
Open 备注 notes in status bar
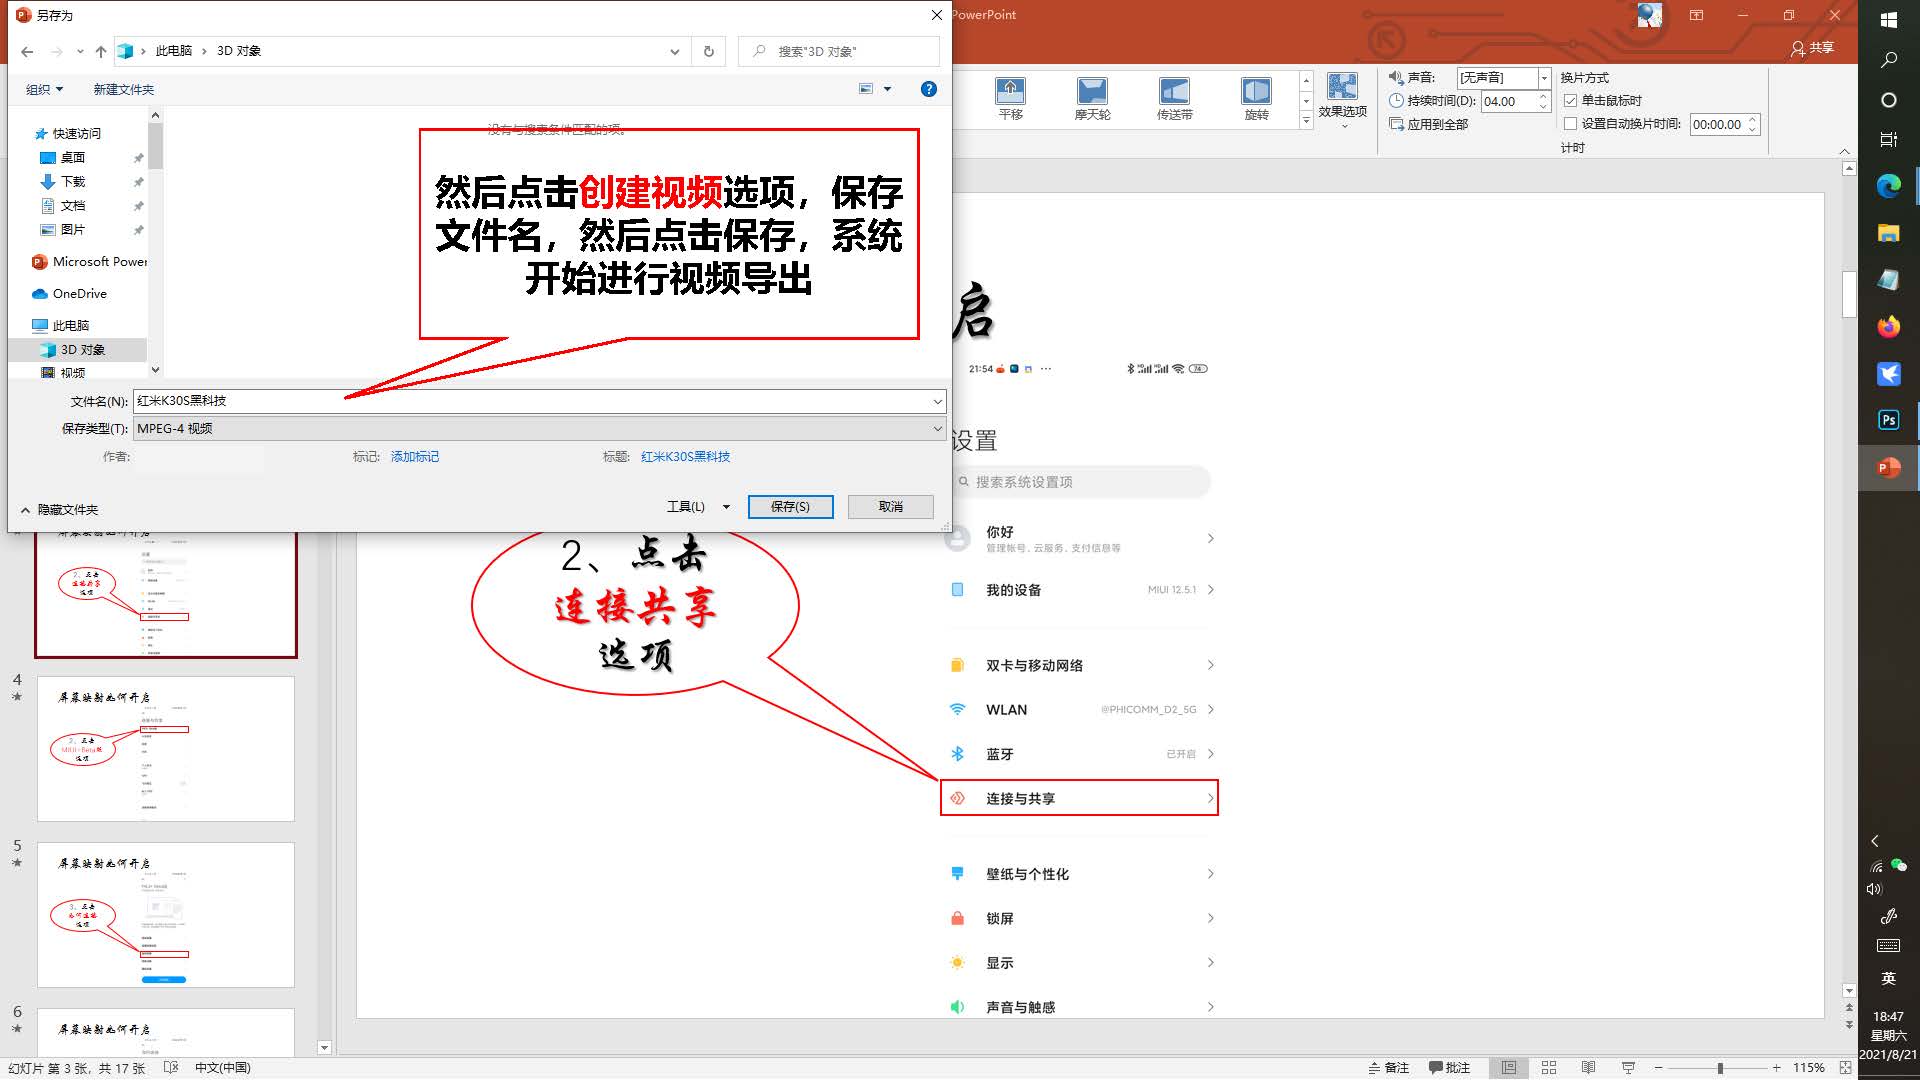pyautogui.click(x=1389, y=1068)
